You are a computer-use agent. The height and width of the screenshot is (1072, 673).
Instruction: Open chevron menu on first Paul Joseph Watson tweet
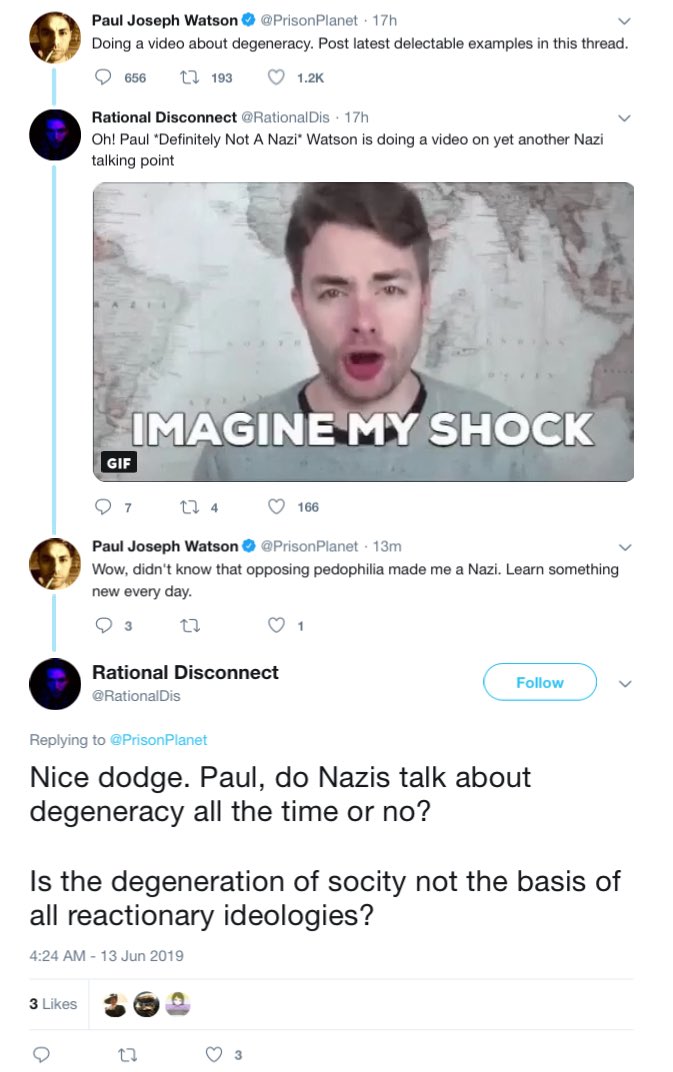624,21
